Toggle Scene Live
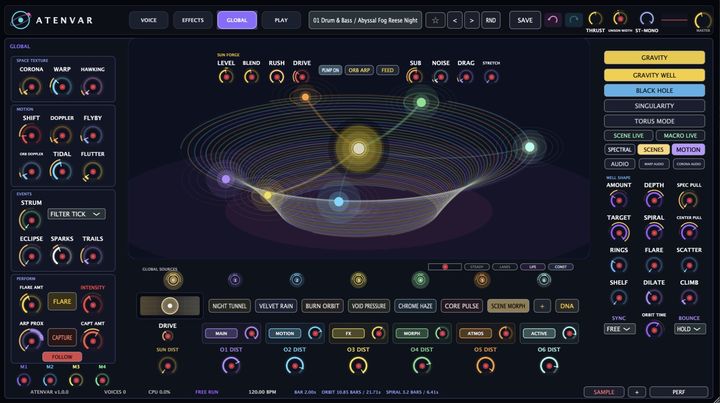720x403 pixels. pos(628,135)
